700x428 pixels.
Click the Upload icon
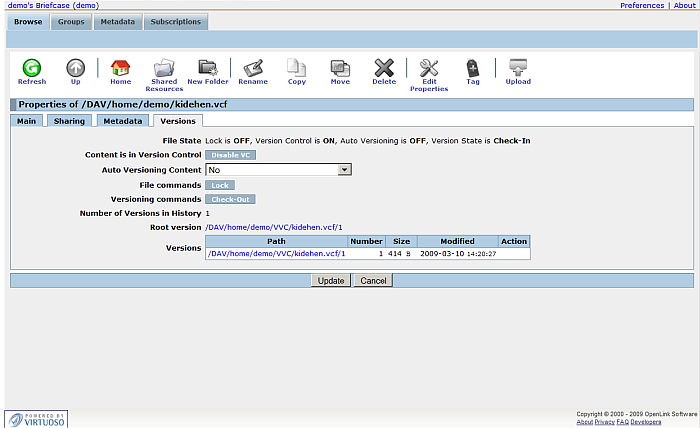click(x=518, y=68)
